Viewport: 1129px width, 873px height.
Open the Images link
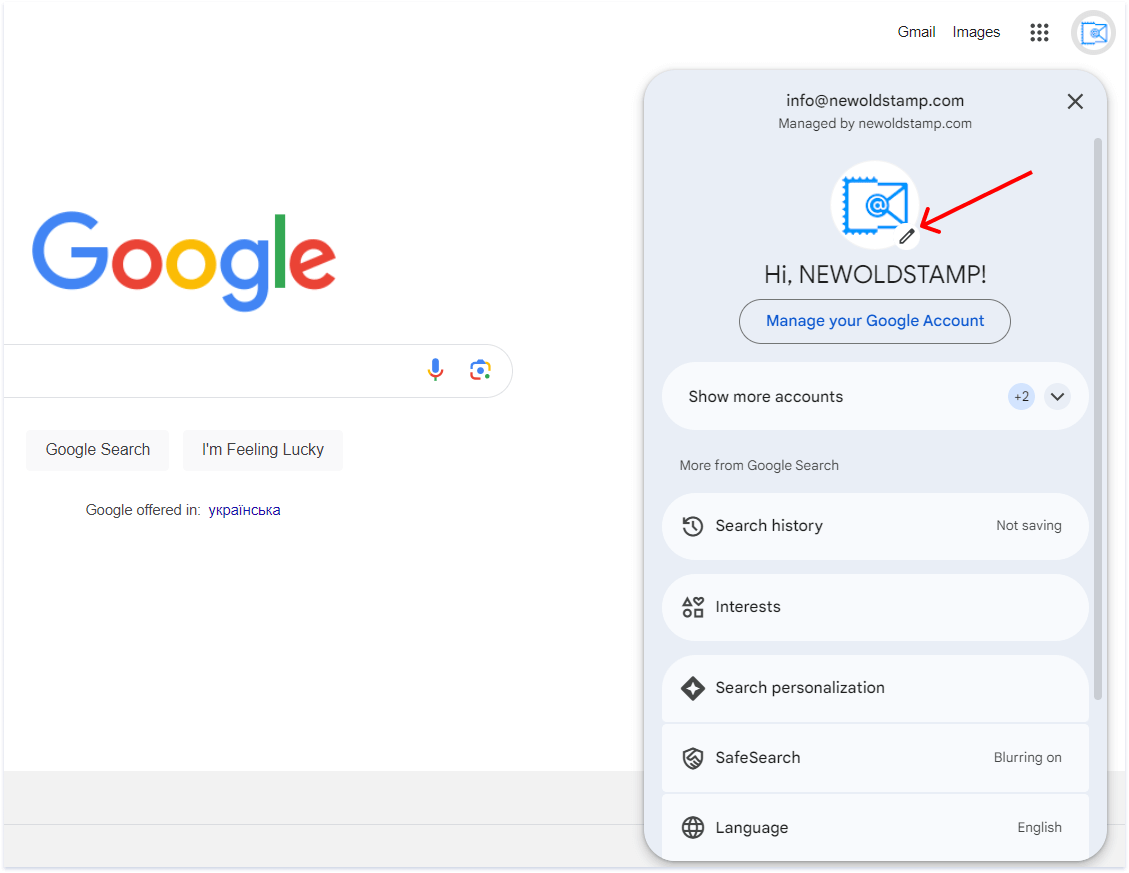click(x=976, y=32)
